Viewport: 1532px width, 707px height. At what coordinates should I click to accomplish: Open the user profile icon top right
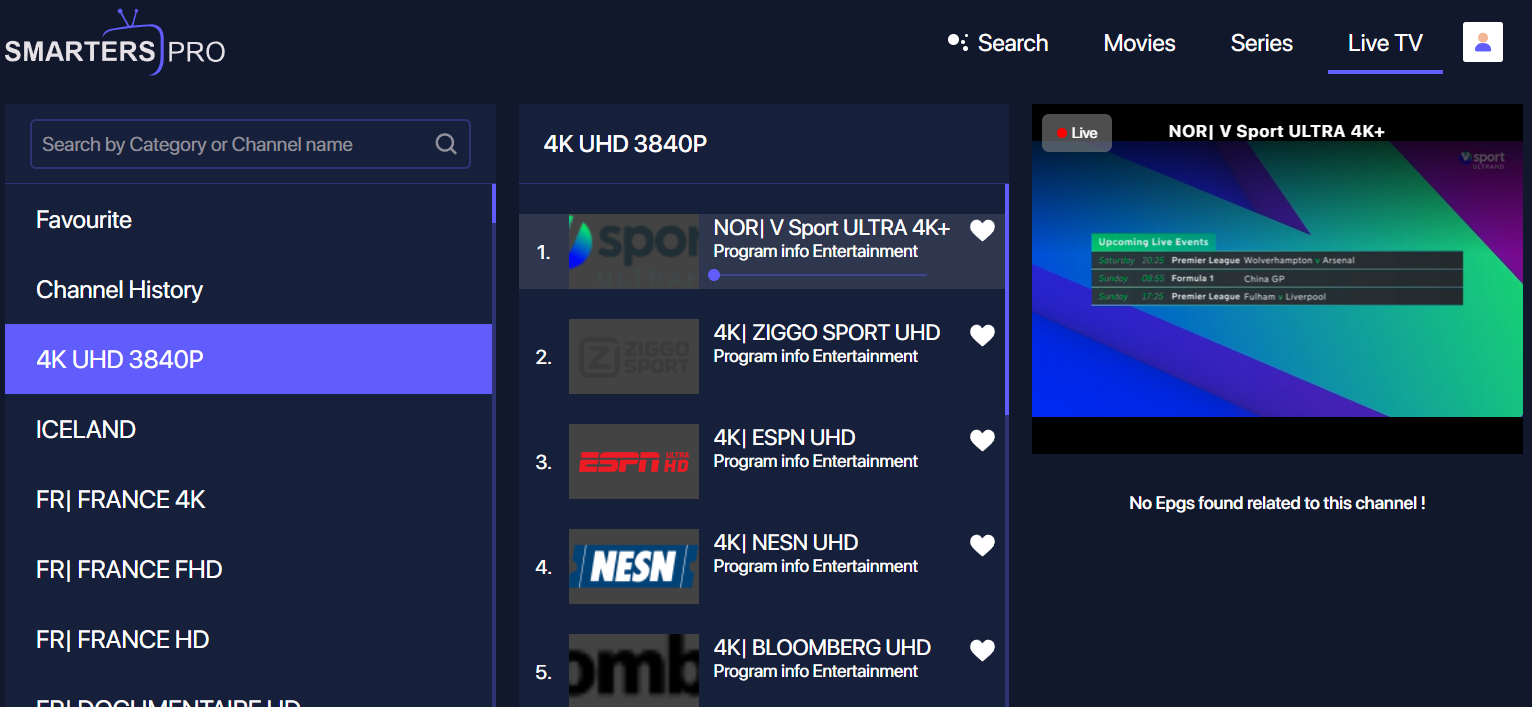[1483, 41]
